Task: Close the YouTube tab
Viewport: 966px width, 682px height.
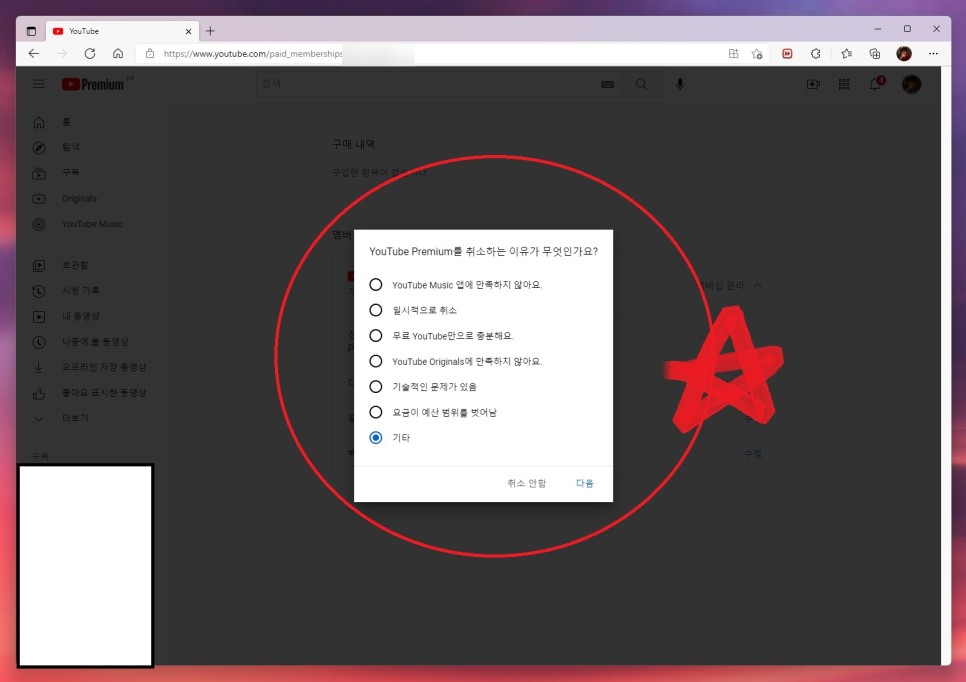Action: point(189,31)
